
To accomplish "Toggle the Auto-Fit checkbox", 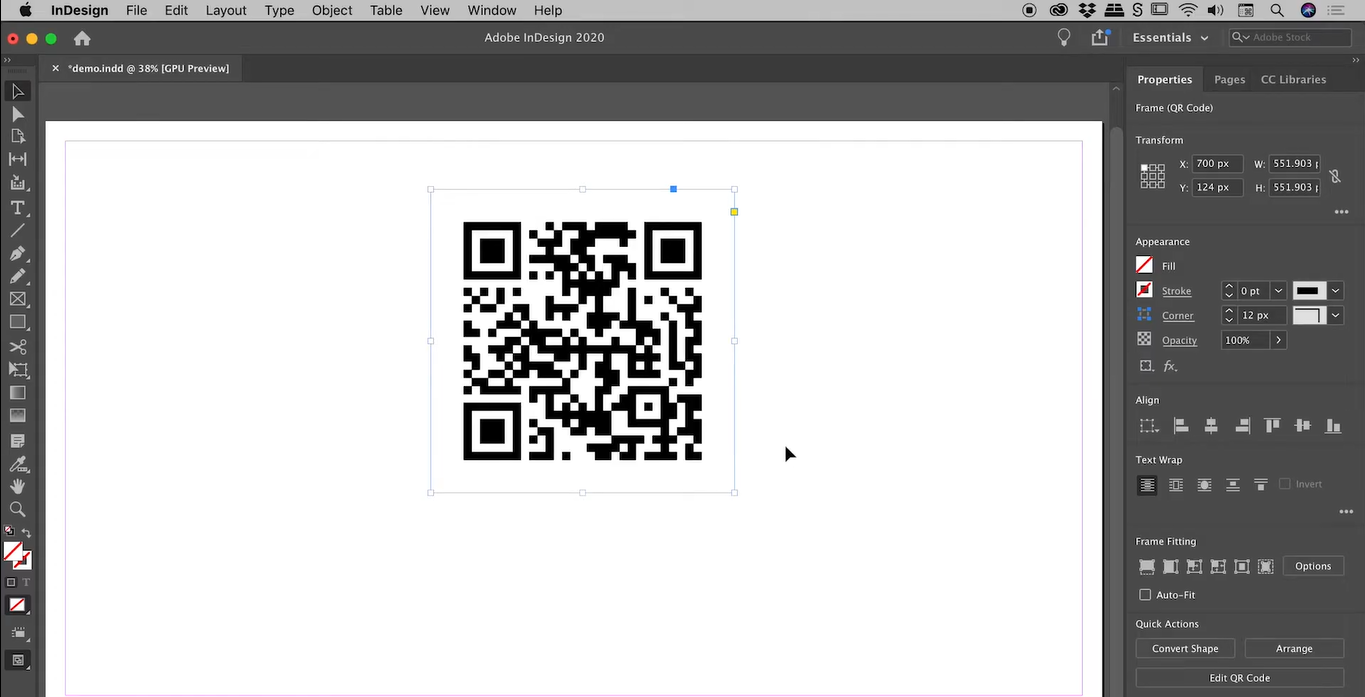I will point(1145,594).
